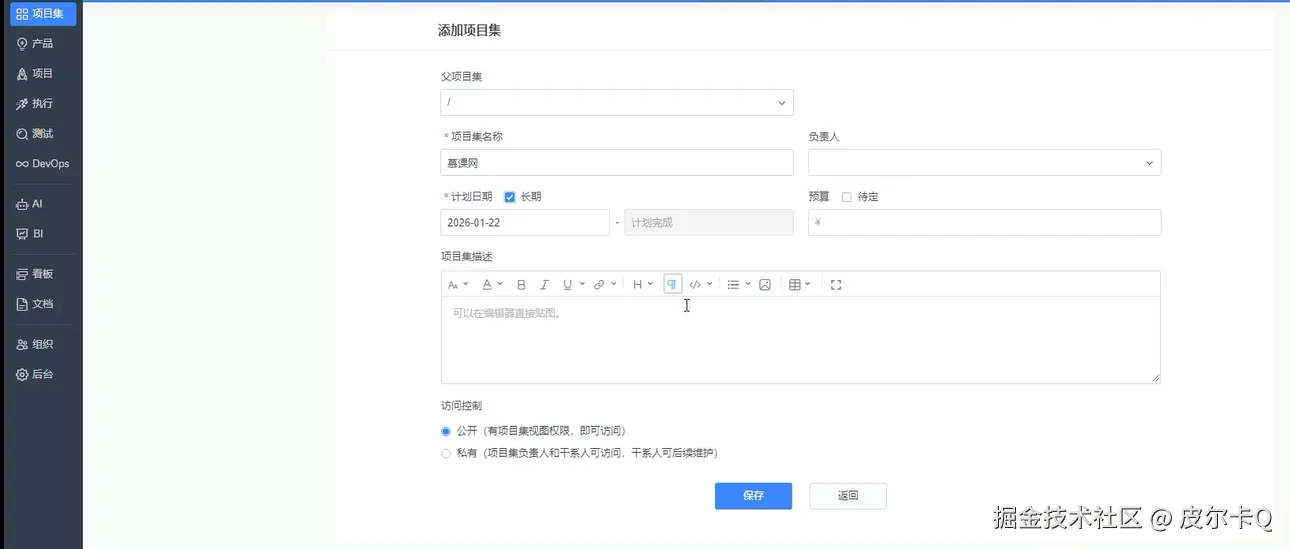This screenshot has height=549, width=1290.
Task: Select the 私有 access radio button
Action: pyautogui.click(x=446, y=453)
